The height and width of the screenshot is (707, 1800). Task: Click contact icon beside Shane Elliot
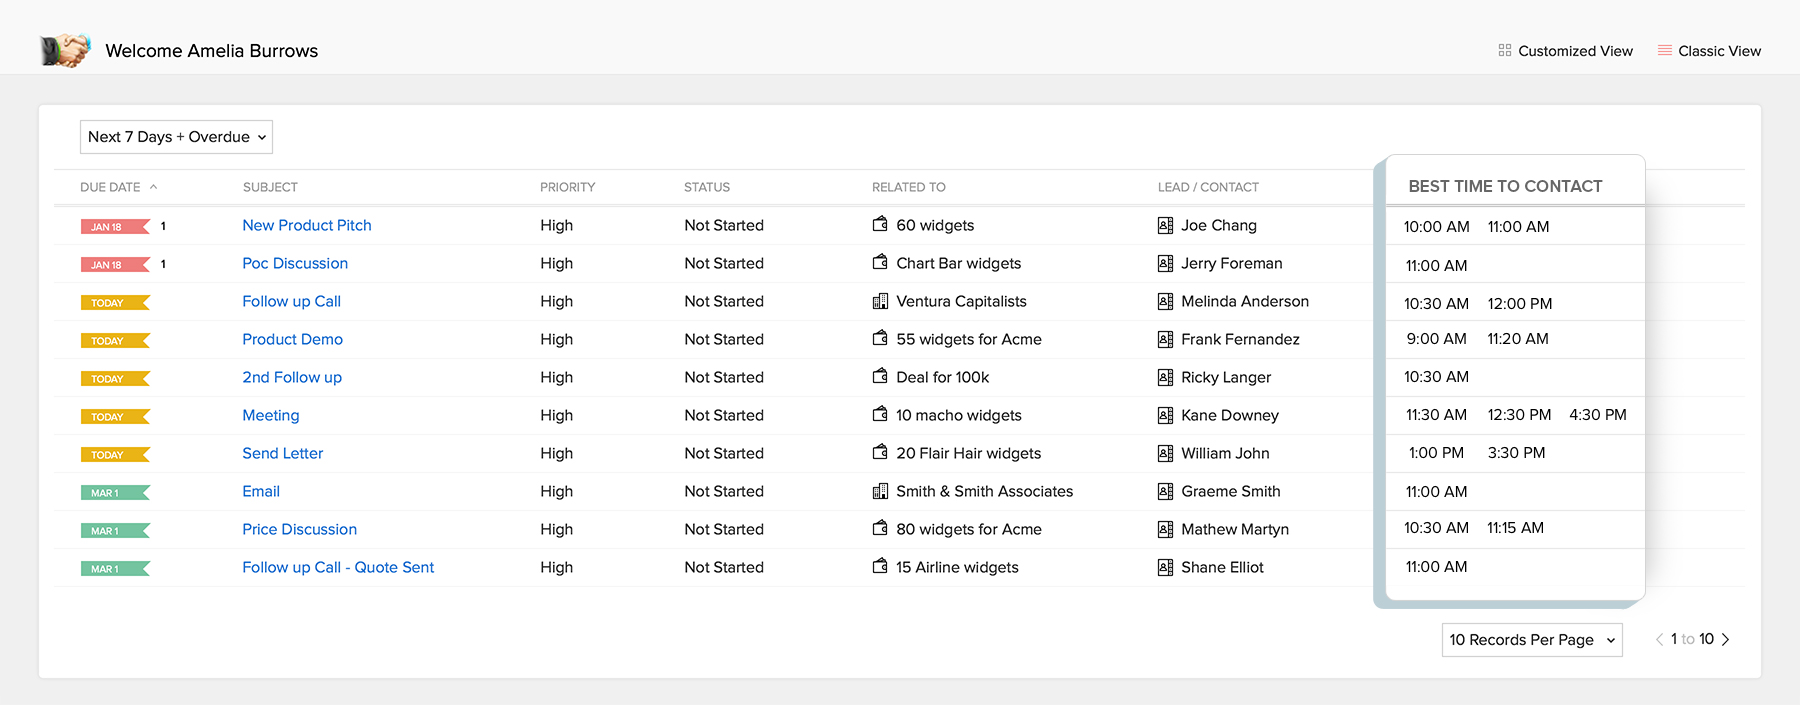[x=1165, y=568]
